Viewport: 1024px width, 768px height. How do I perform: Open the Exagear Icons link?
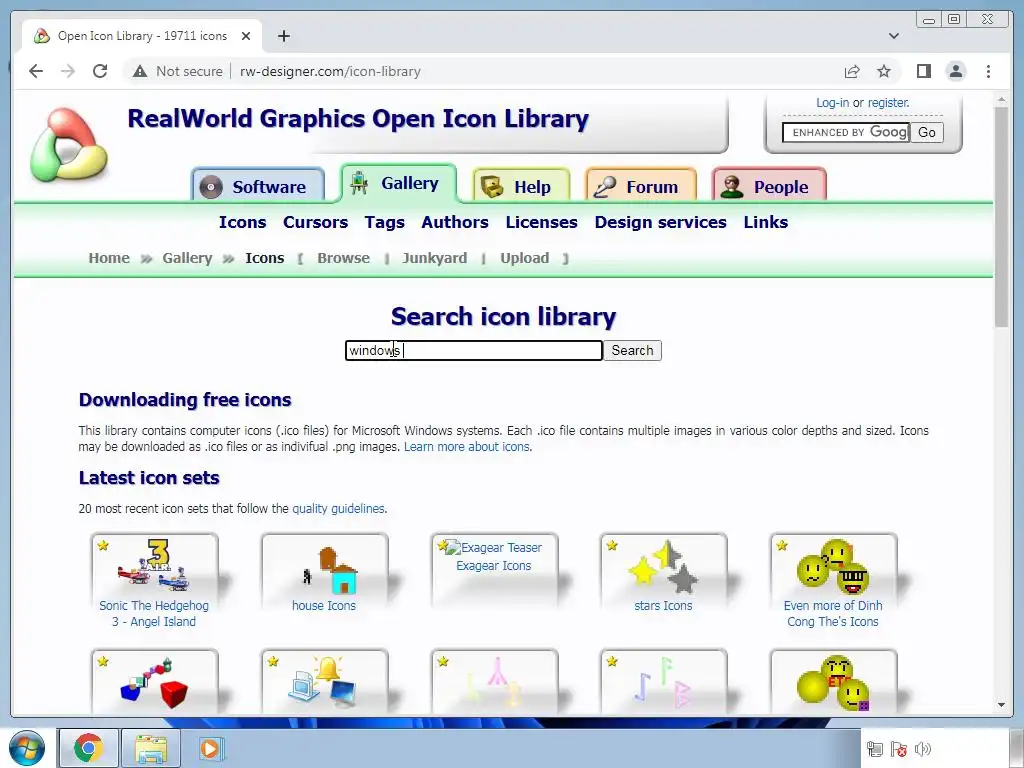click(494, 566)
